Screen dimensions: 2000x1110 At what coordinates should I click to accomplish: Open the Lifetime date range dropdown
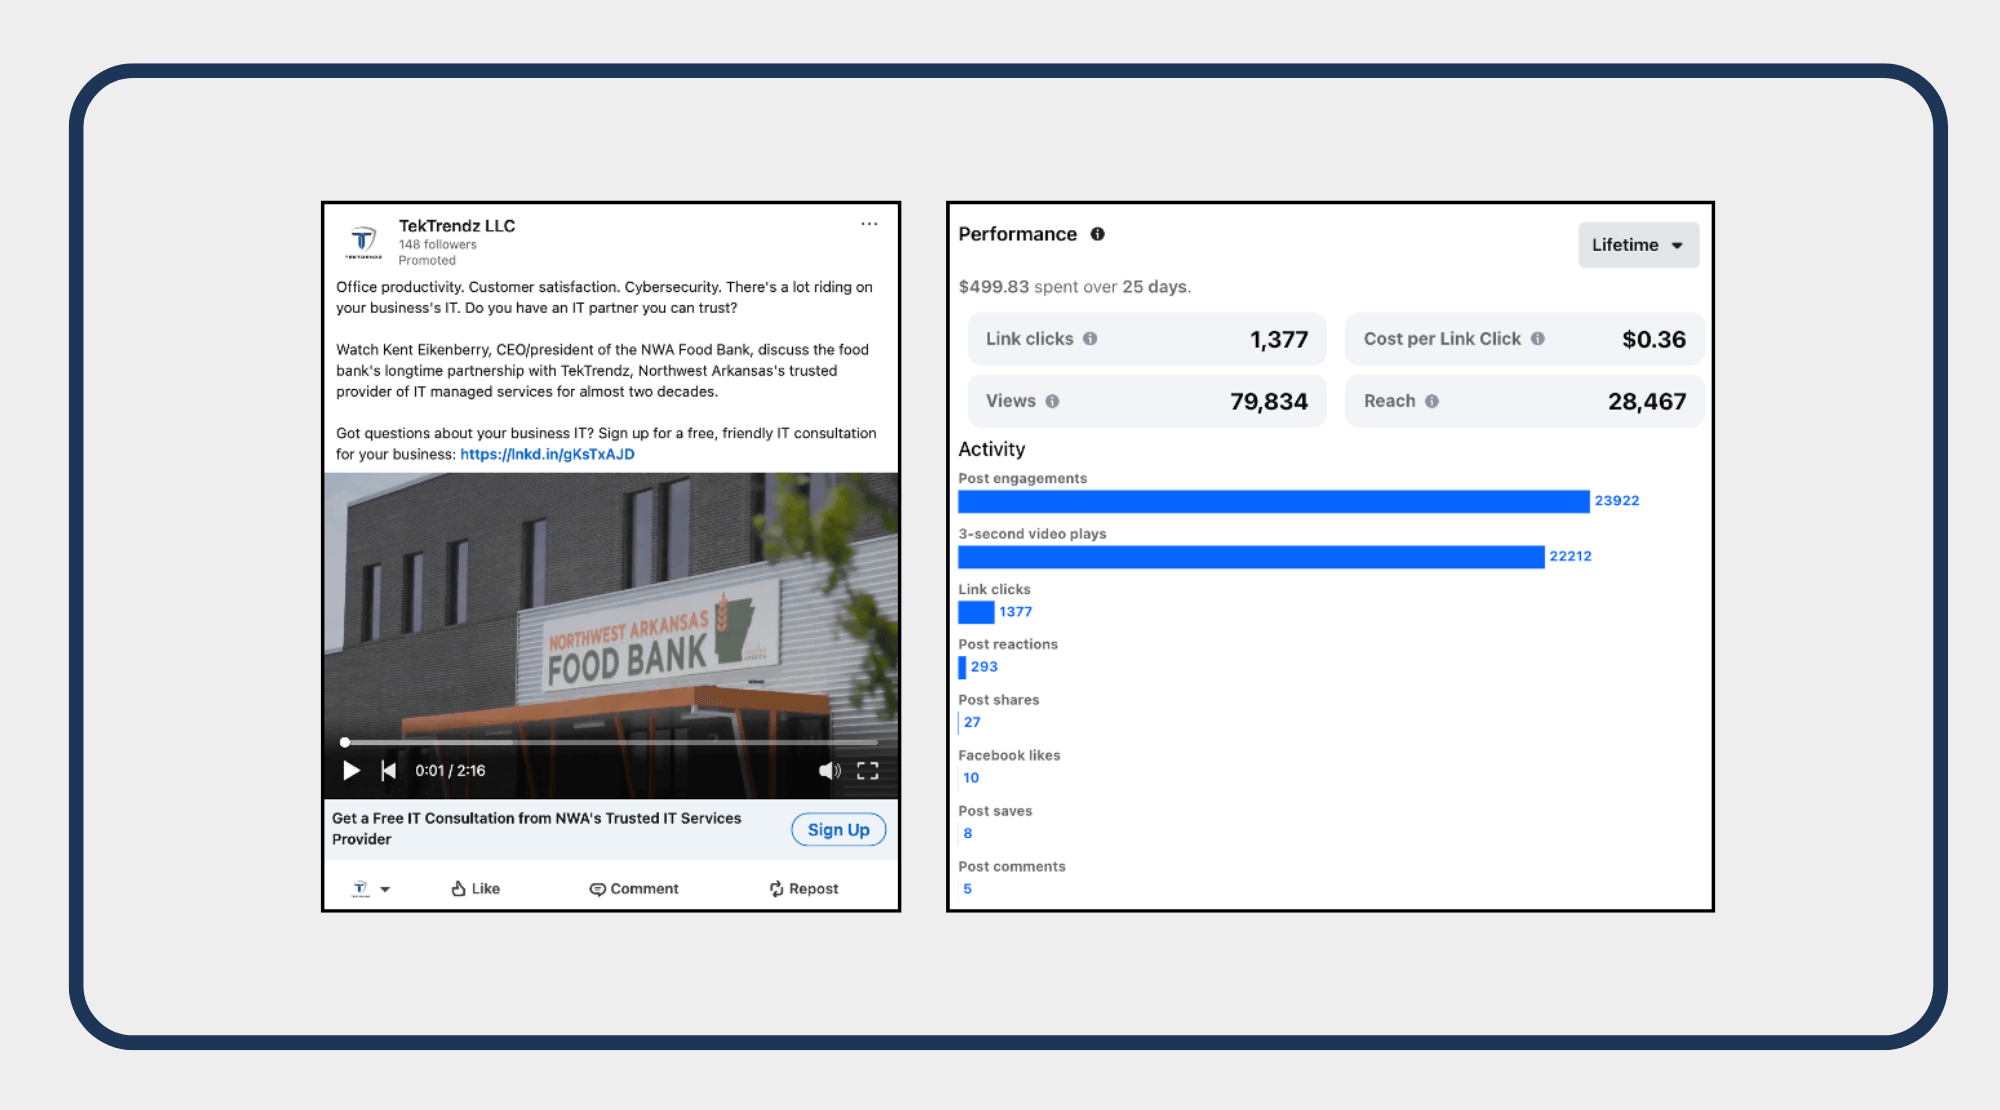click(1638, 245)
